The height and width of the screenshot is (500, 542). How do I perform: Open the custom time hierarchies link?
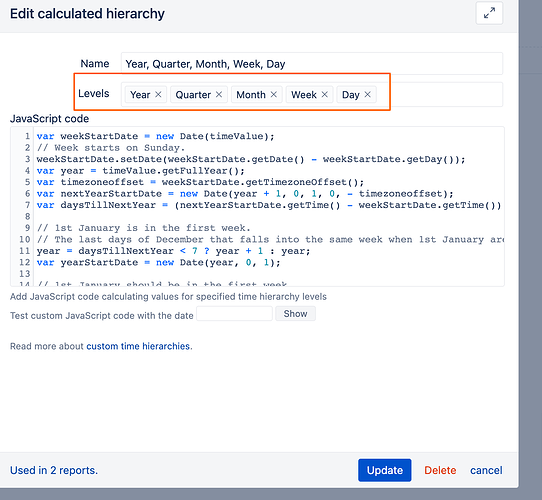tap(138, 346)
